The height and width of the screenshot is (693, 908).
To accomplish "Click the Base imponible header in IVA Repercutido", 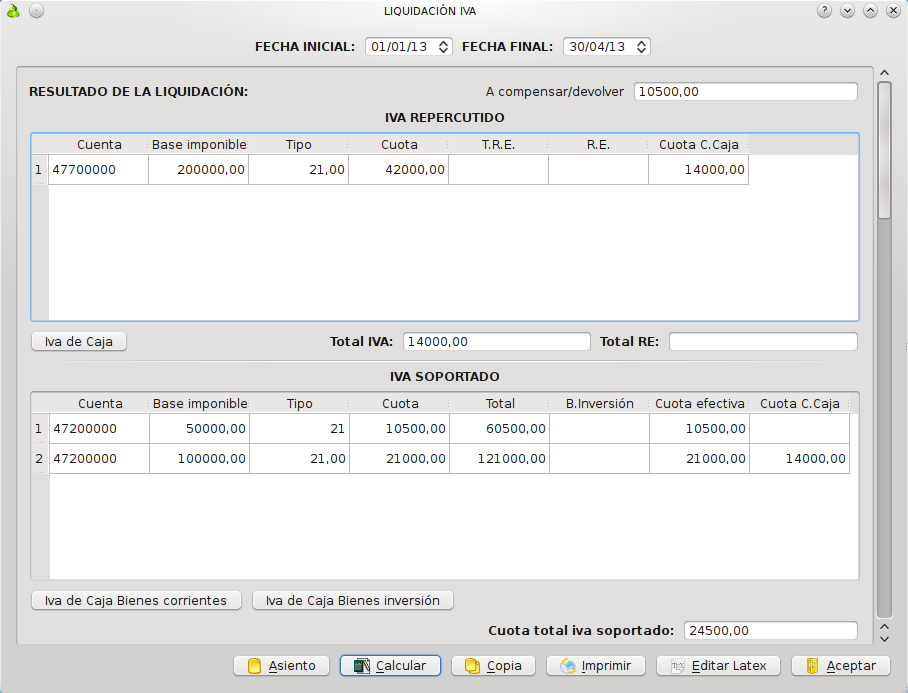I will click(x=199, y=145).
